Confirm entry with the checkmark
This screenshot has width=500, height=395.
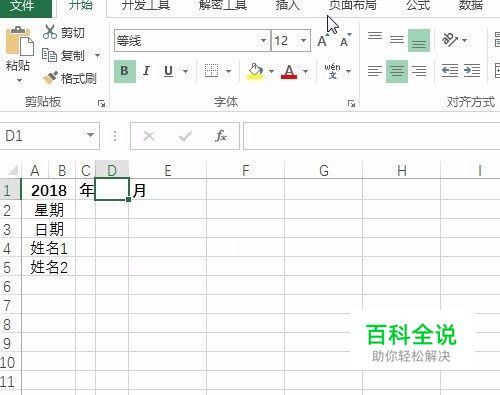tap(185, 136)
